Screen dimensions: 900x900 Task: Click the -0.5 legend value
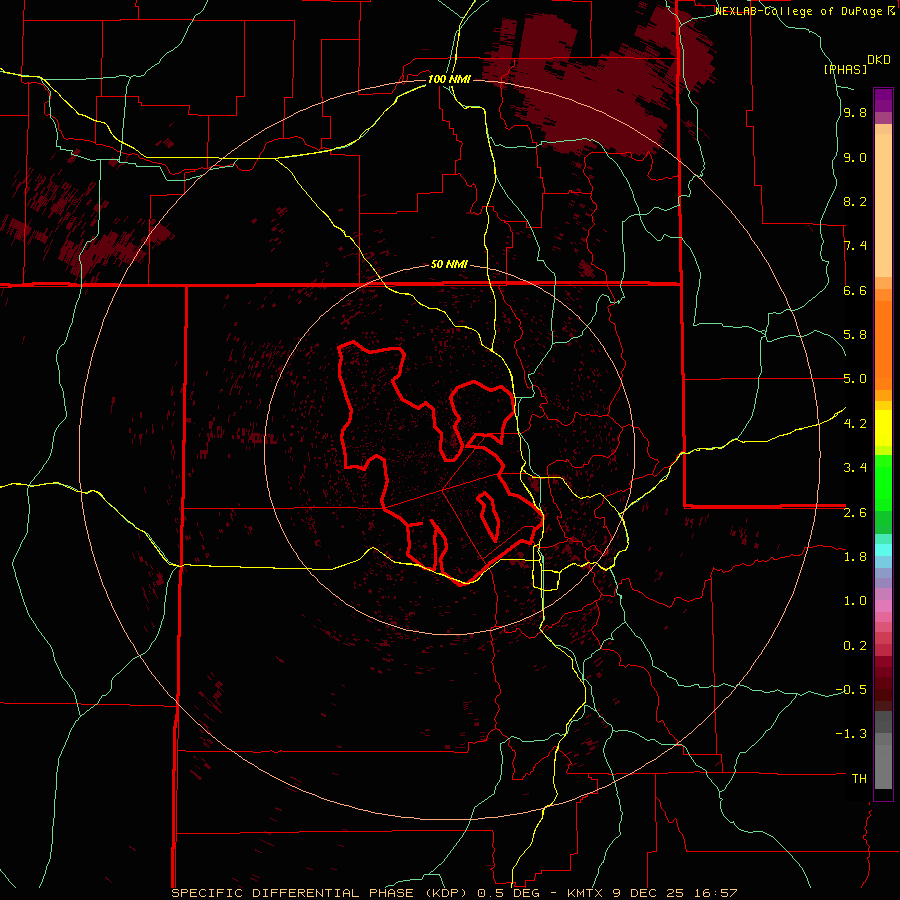[x=851, y=689]
